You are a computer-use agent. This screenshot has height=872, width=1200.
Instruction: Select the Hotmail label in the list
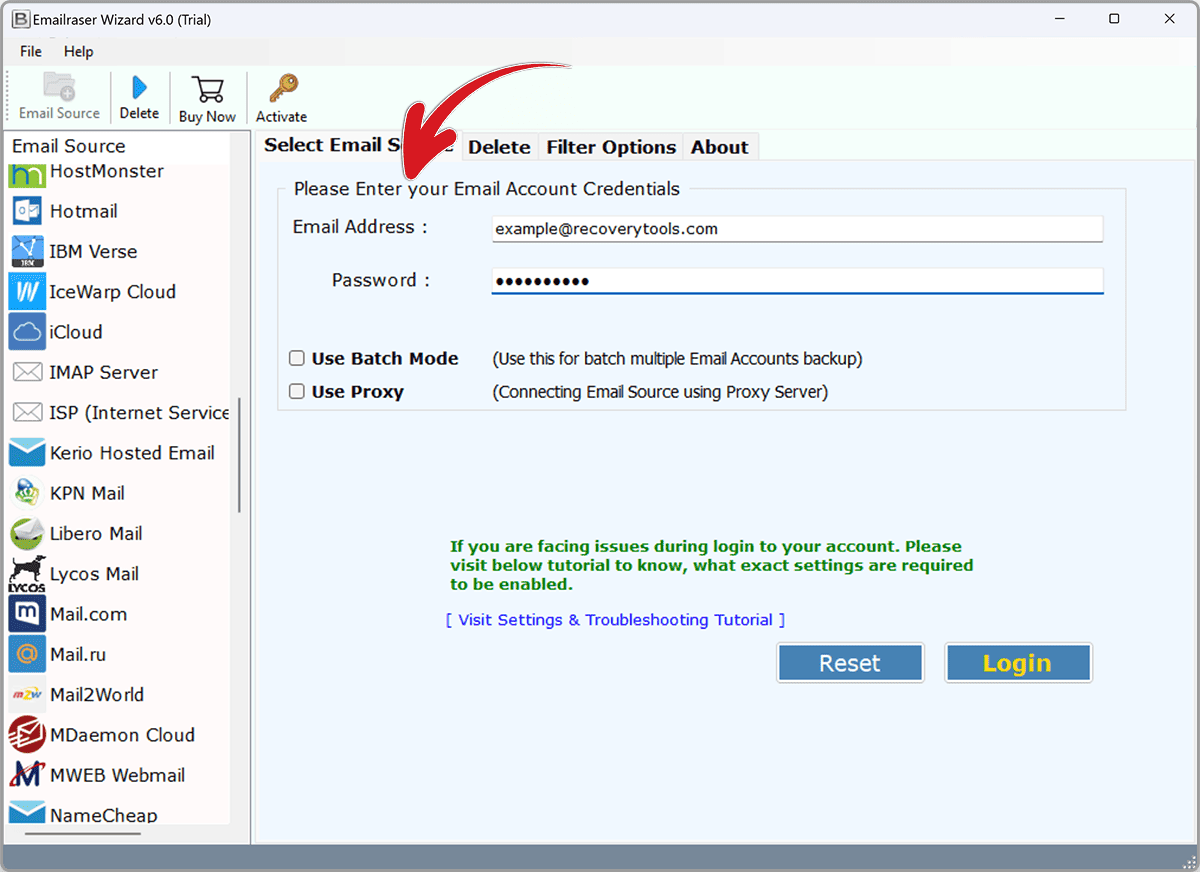tap(83, 211)
